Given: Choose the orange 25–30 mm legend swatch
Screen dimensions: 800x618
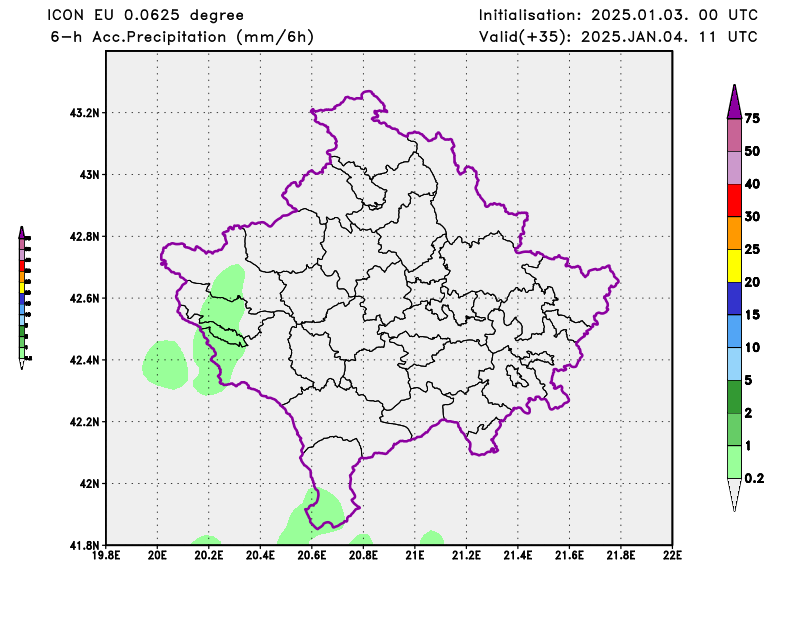Looking at the screenshot, I should (x=734, y=233).
